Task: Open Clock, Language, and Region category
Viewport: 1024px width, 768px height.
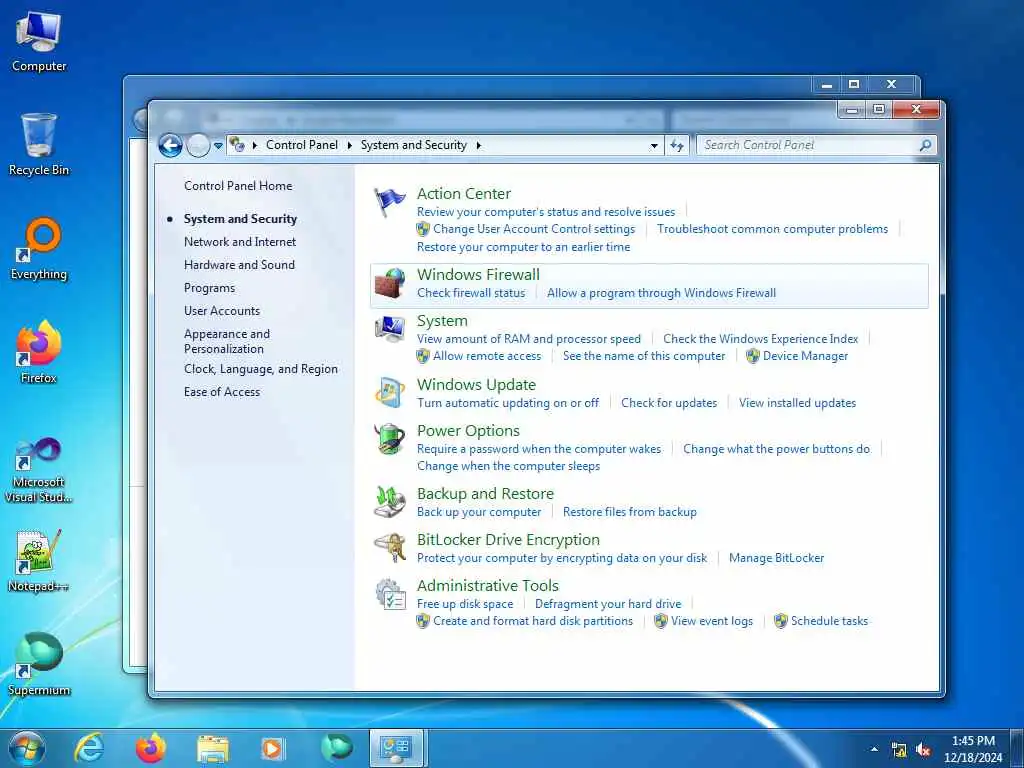Action: click(261, 369)
